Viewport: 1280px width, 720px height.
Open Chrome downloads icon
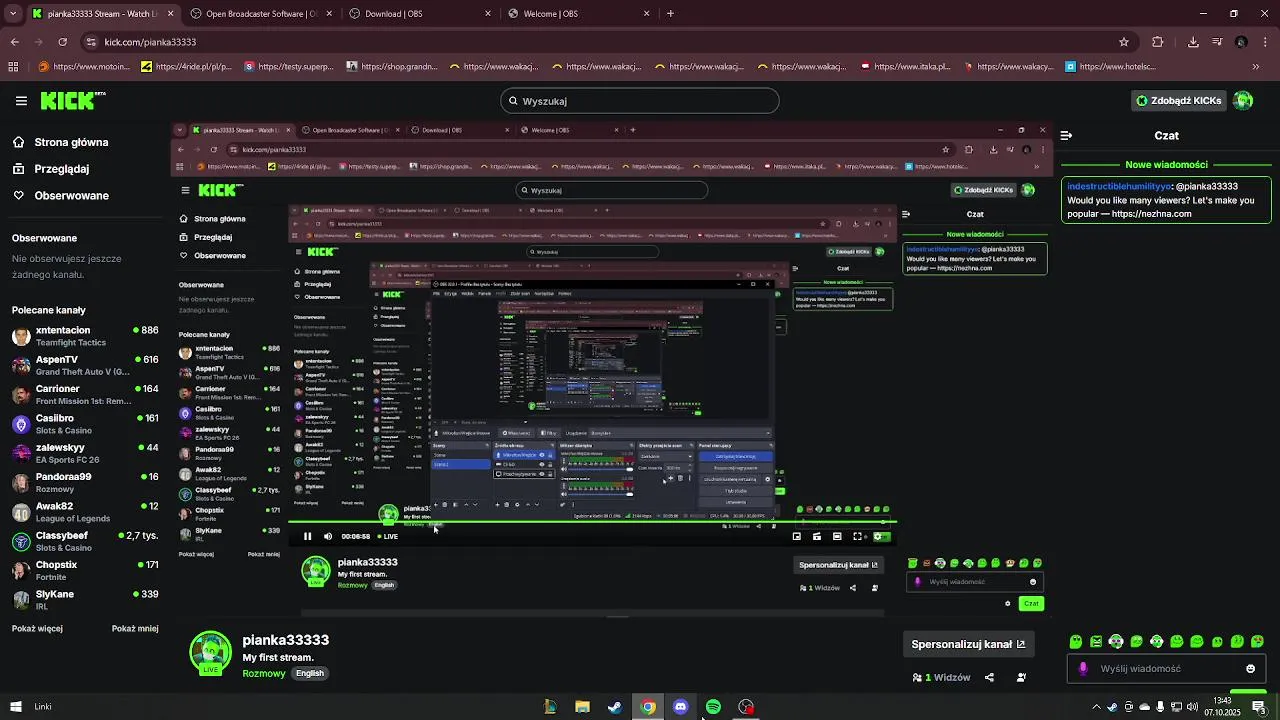point(1193,42)
